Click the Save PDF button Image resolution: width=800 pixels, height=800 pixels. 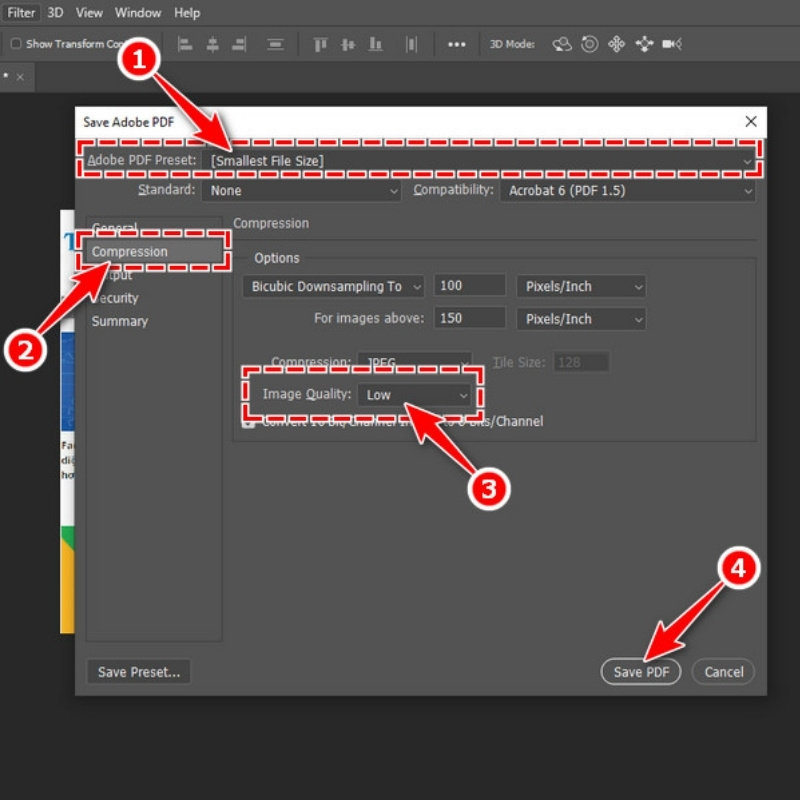(x=641, y=672)
